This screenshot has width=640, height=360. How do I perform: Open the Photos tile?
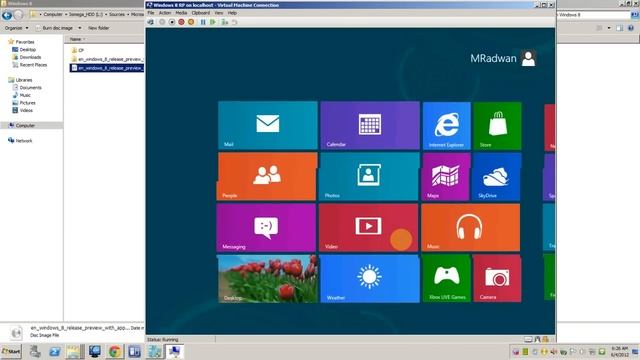point(369,177)
